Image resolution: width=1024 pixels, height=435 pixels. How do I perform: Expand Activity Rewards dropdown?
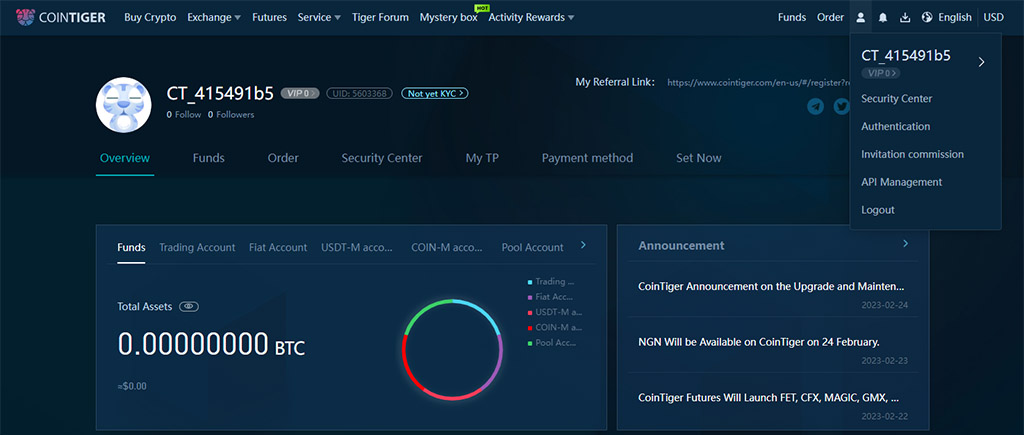(532, 18)
